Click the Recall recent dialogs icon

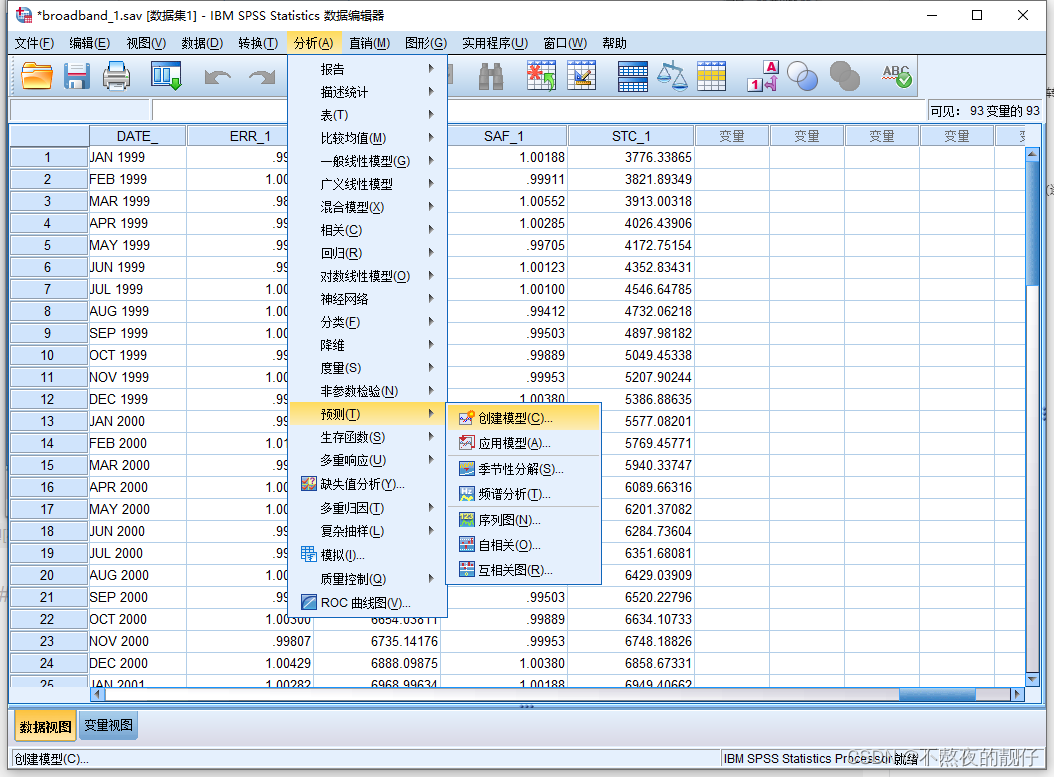click(166, 75)
